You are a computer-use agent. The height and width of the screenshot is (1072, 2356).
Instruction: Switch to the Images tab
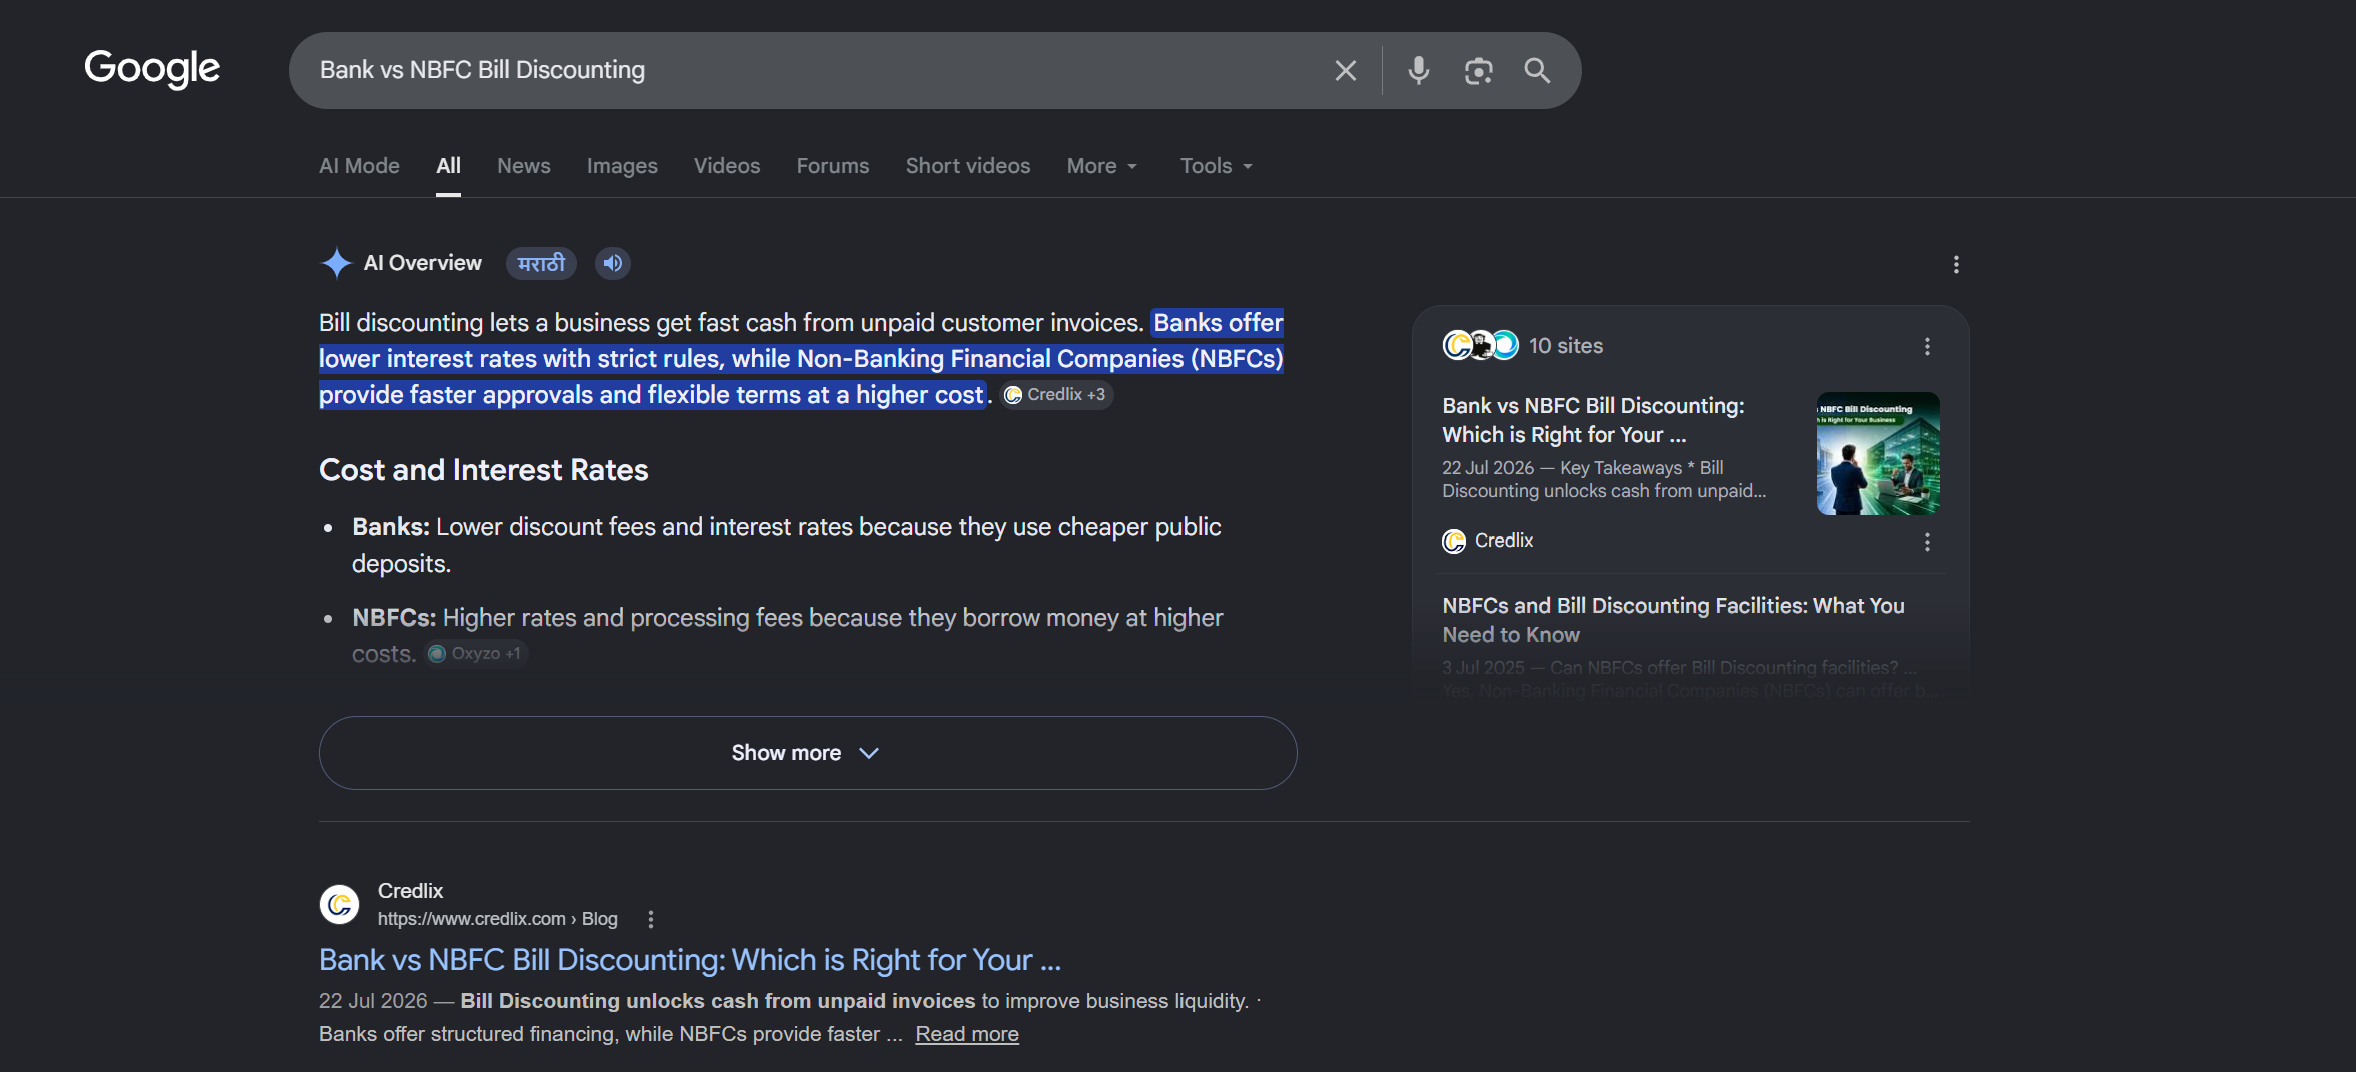click(622, 166)
